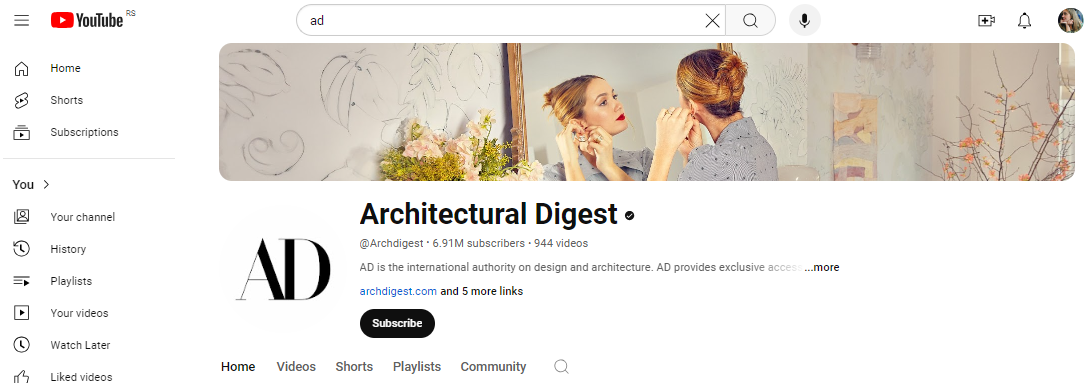
Task: Select Your channel label in sidebar
Action: (83, 217)
